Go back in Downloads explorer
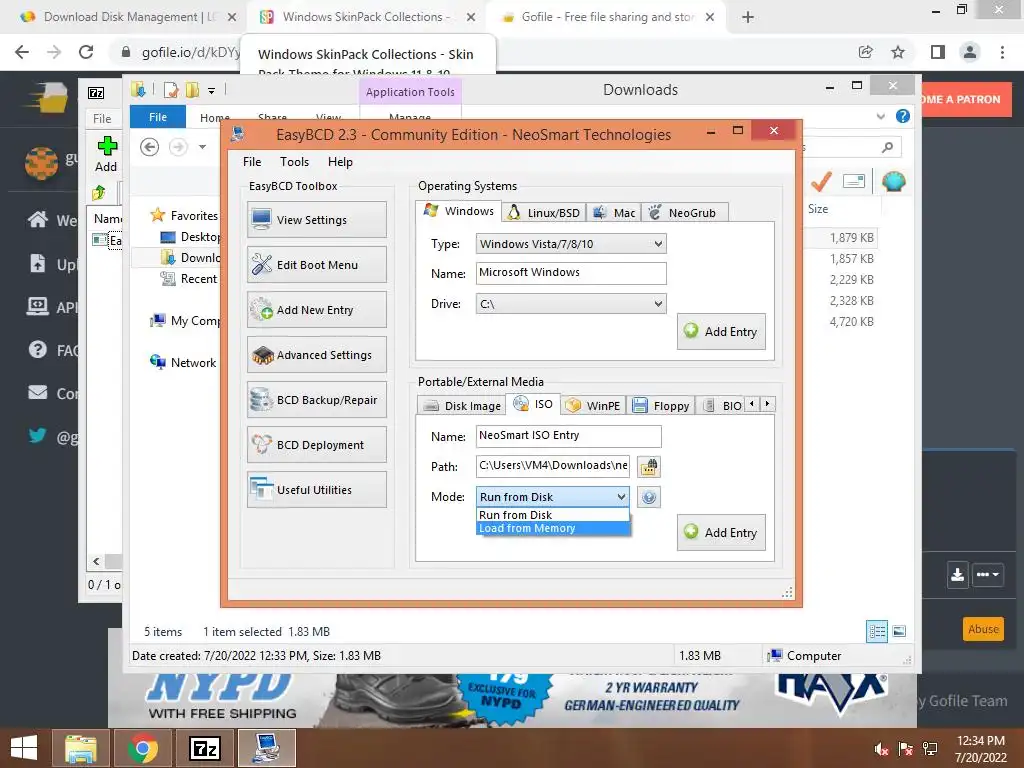Image resolution: width=1024 pixels, height=768 pixels. coord(150,147)
